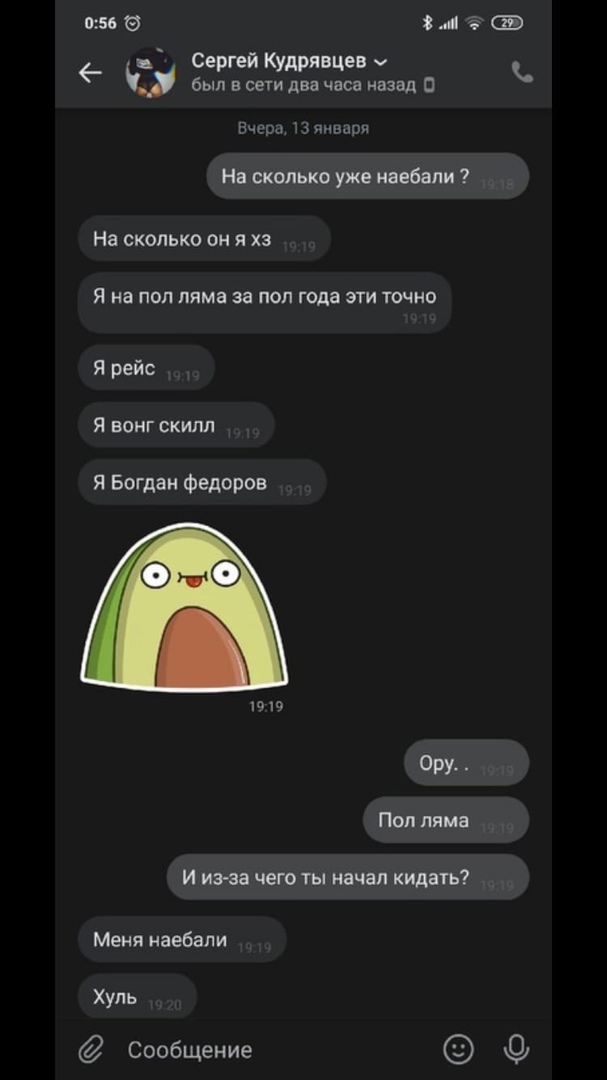Viewport: 607px width, 1080px height.
Task: Select the avocado sticker
Action: pyautogui.click(x=184, y=607)
